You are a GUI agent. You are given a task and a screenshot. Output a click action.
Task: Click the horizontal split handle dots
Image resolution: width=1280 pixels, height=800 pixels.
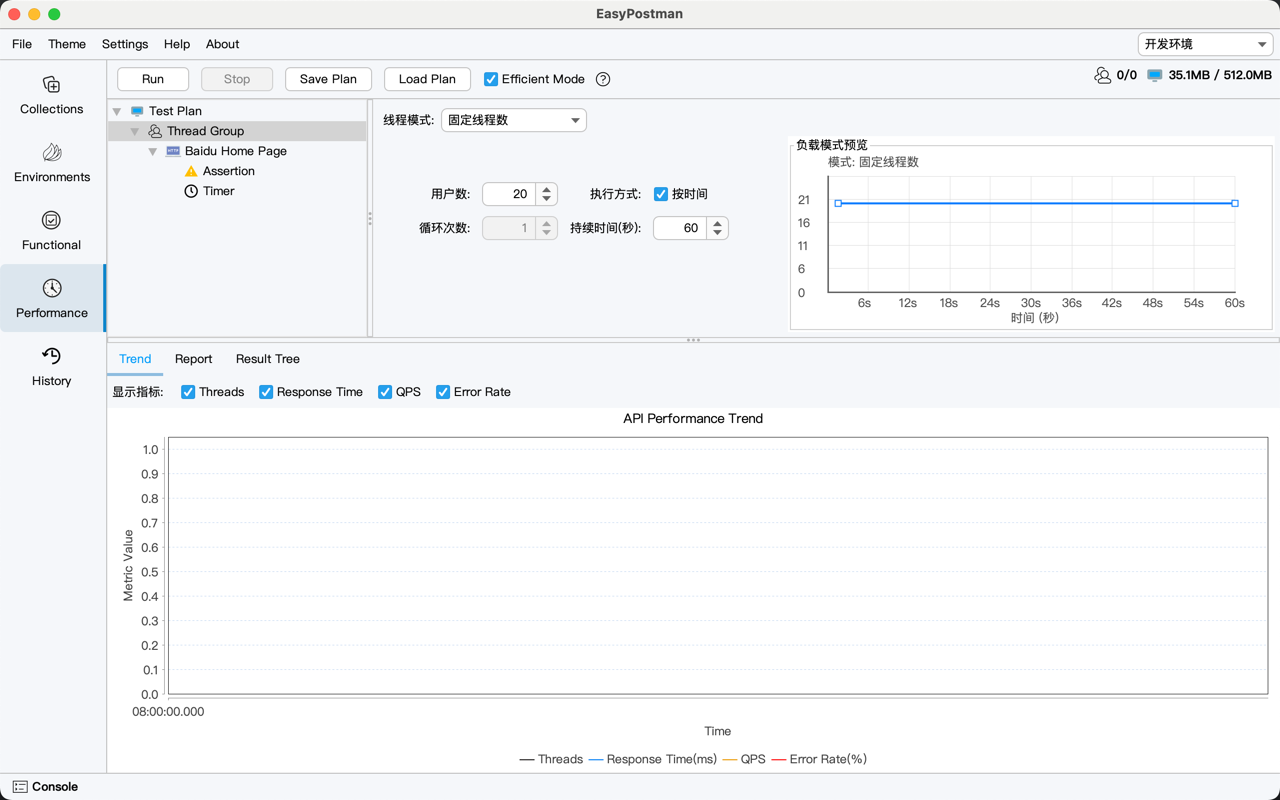(x=693, y=340)
